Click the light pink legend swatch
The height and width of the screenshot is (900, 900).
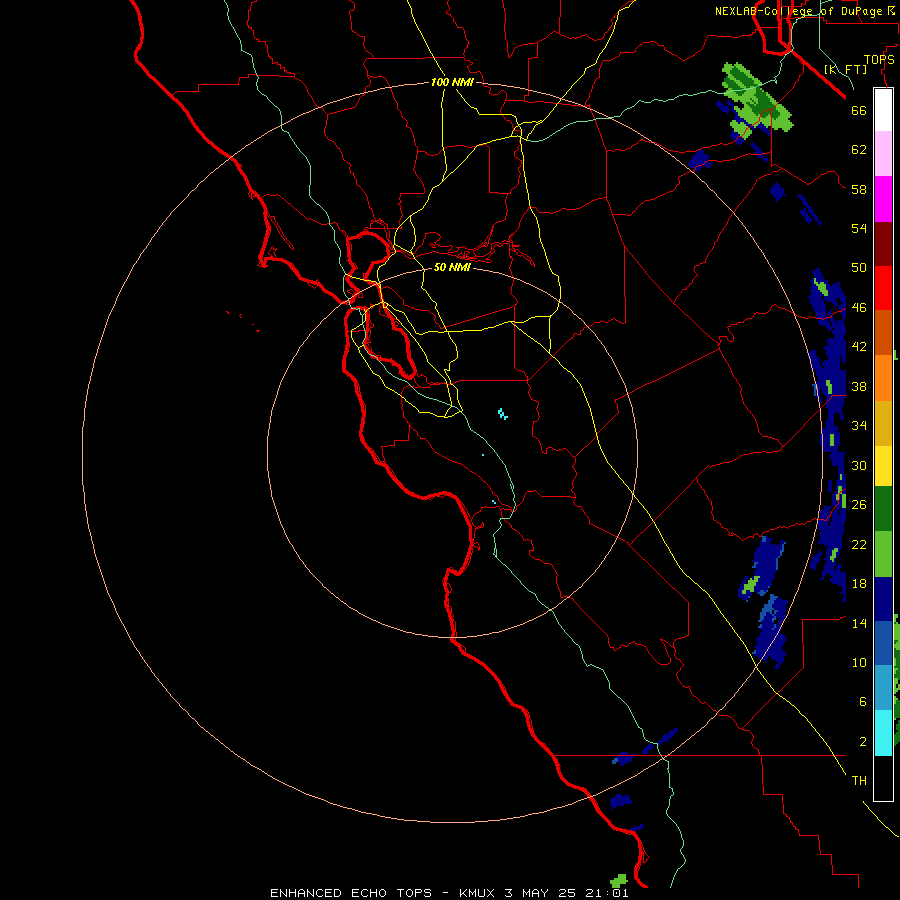(x=883, y=153)
